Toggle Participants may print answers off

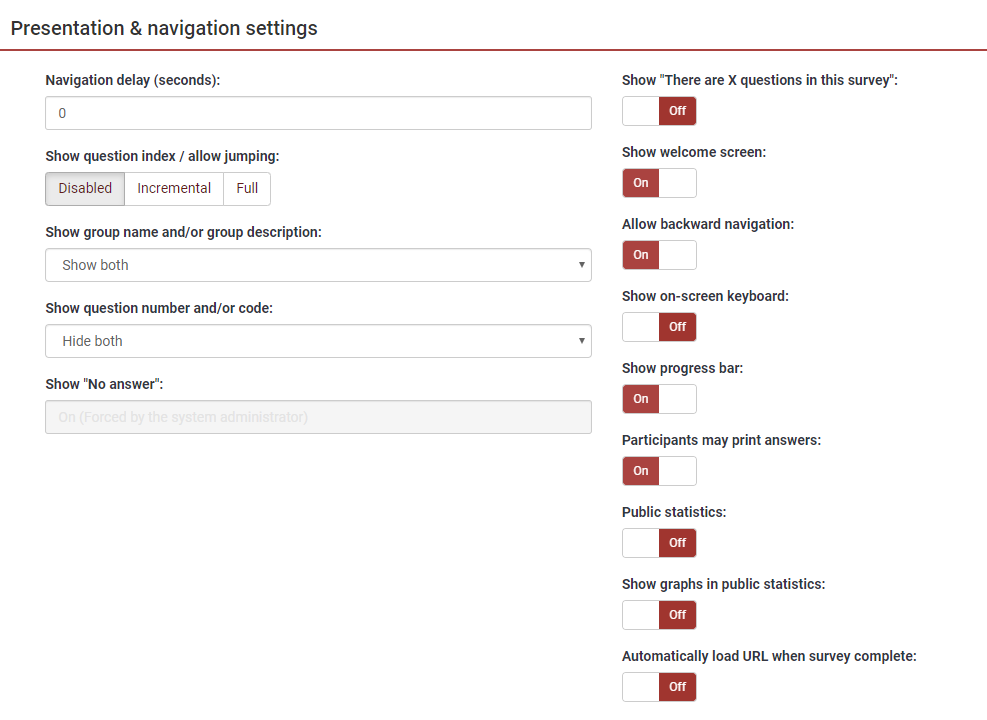coord(659,471)
